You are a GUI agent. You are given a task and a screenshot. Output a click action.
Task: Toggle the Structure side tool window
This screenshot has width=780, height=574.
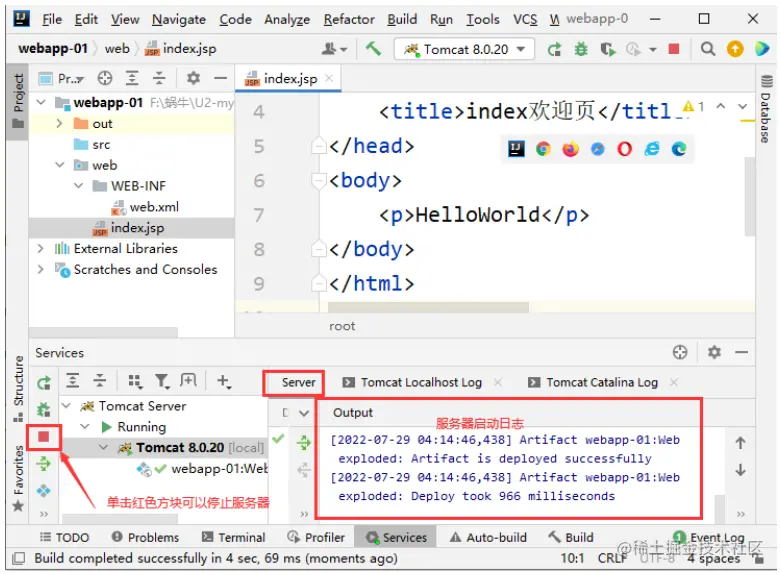tap(18, 388)
